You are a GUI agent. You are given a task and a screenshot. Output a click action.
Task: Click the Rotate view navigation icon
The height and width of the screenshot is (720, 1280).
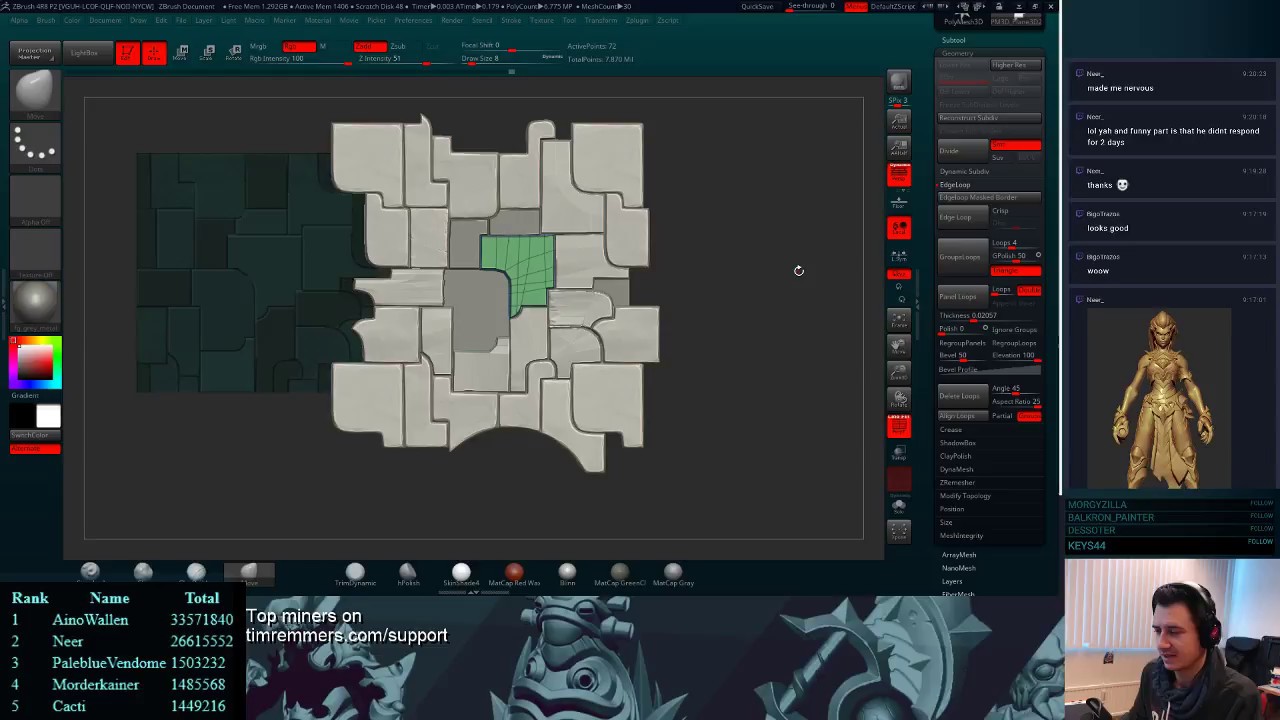pyautogui.click(x=899, y=398)
